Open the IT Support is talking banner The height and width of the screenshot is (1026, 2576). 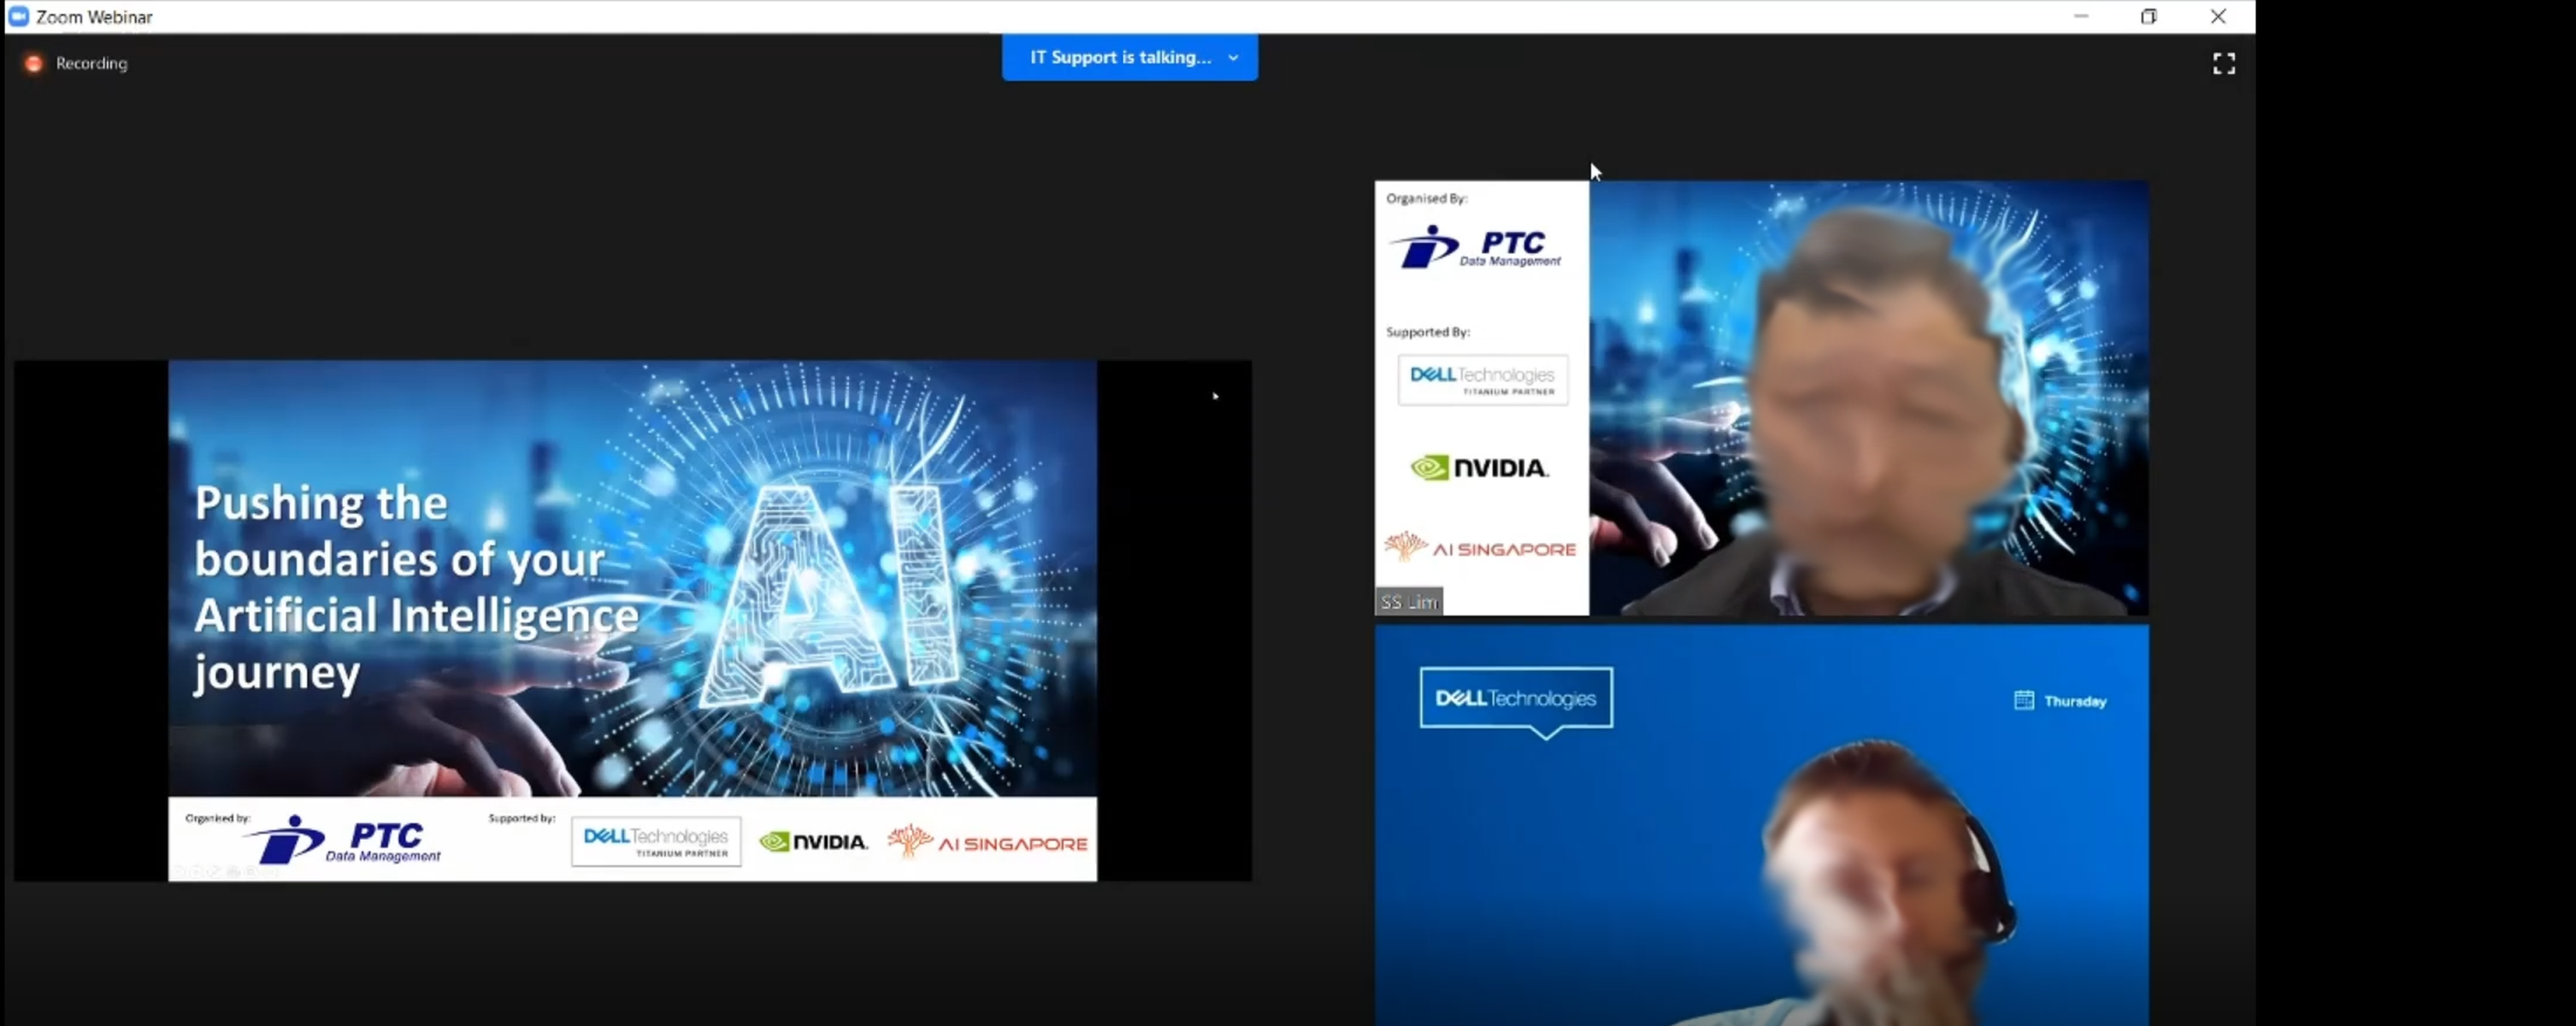click(x=1130, y=57)
